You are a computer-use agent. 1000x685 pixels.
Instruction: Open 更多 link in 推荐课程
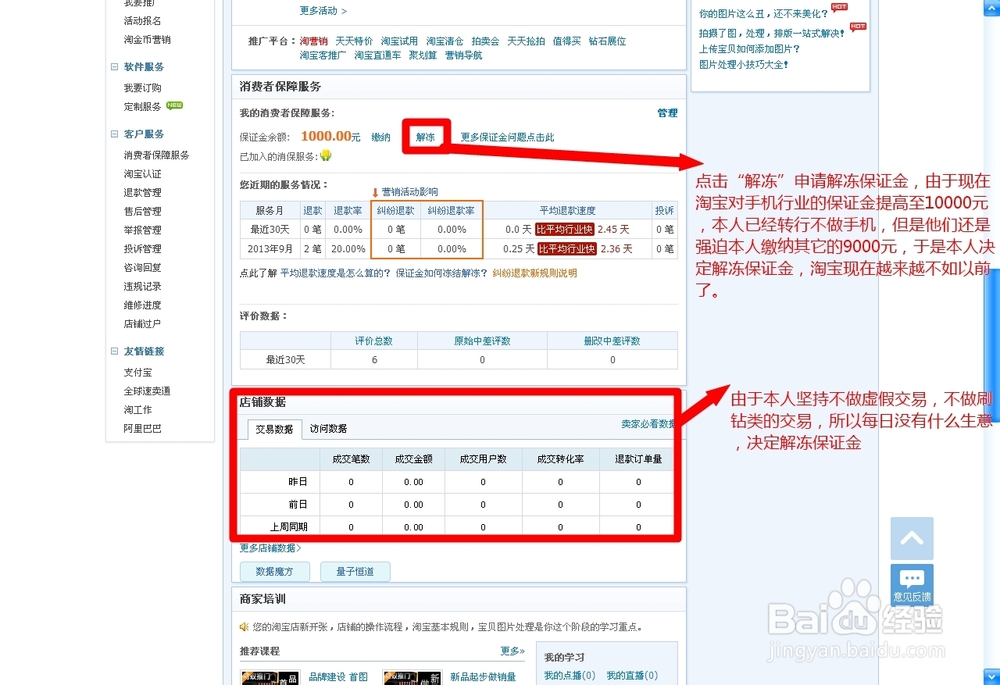click(x=512, y=651)
